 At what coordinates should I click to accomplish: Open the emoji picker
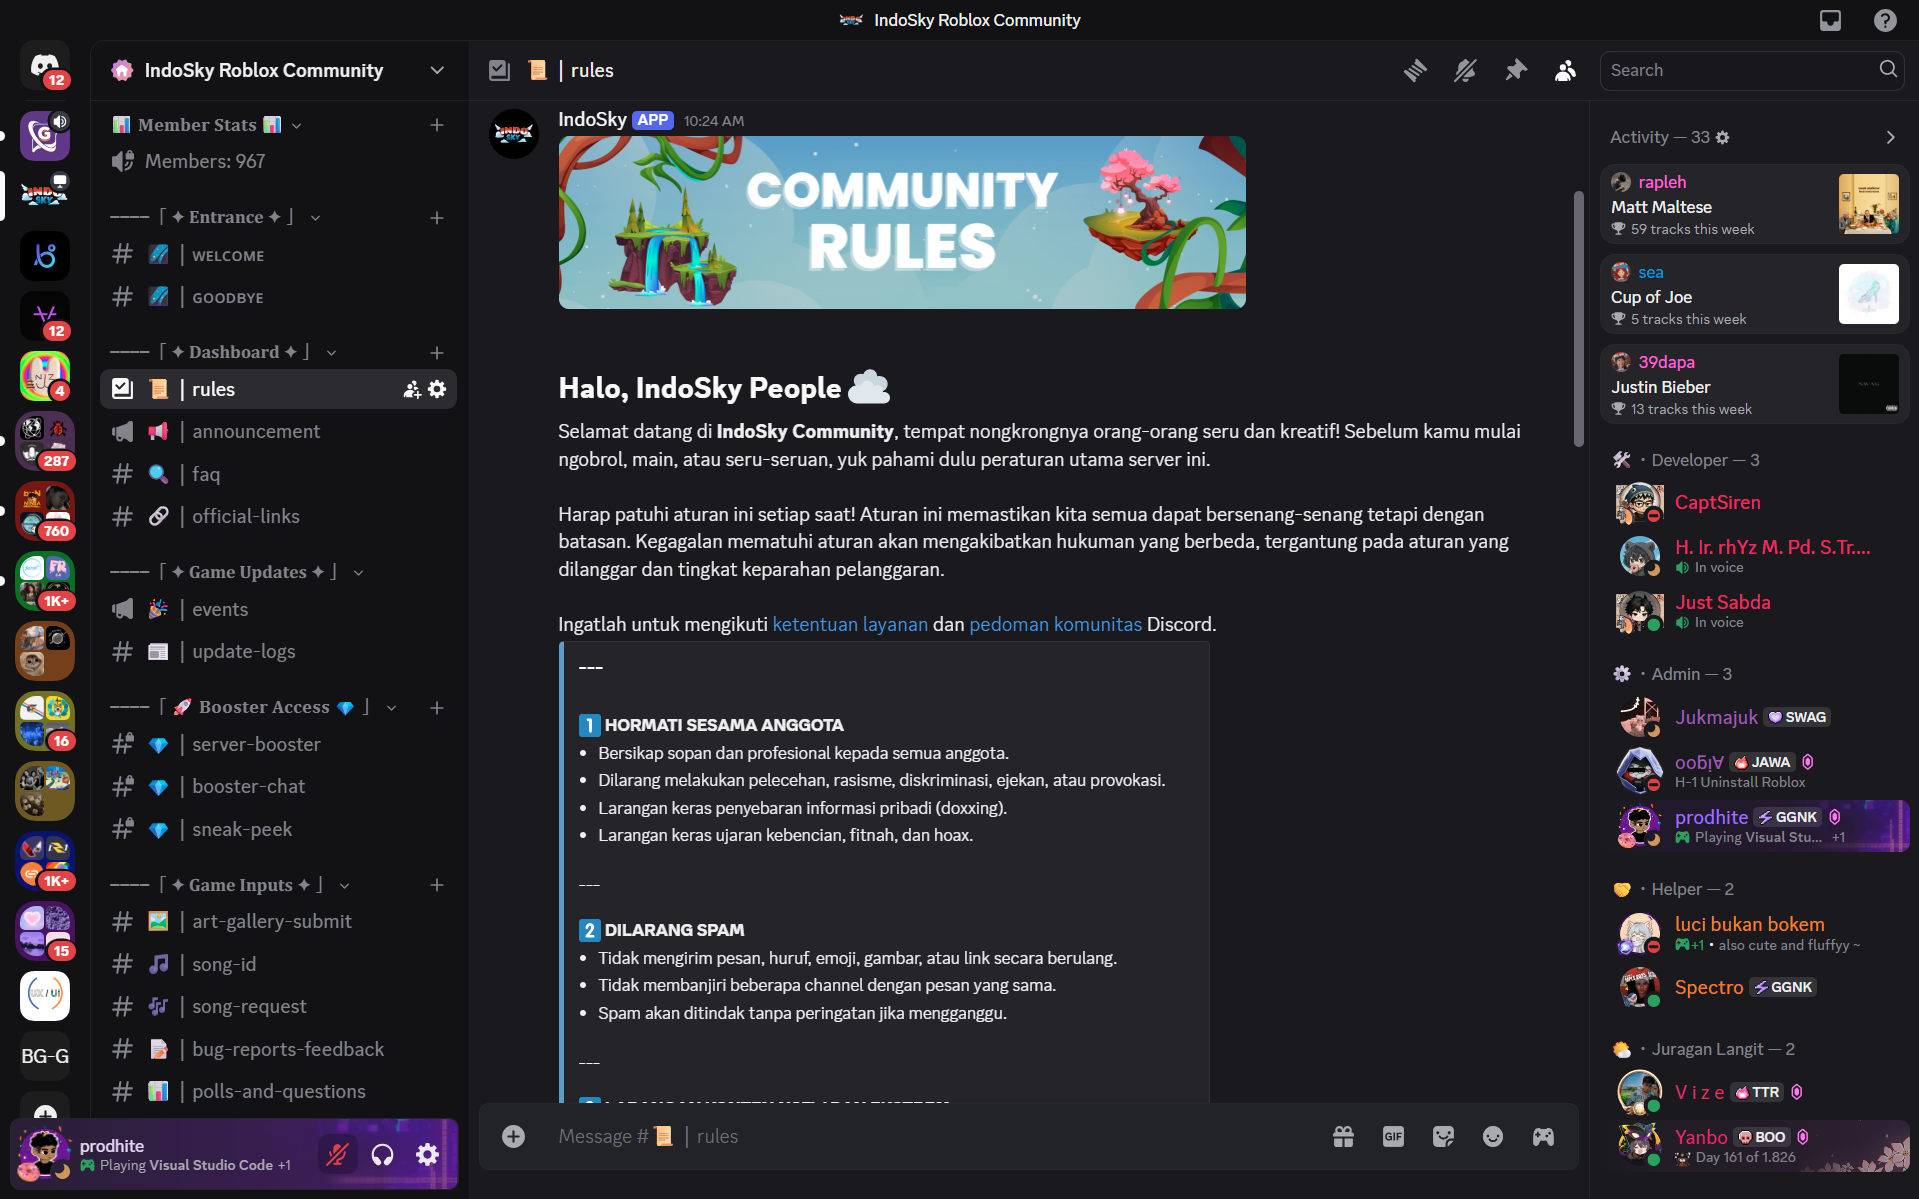(x=1493, y=1136)
